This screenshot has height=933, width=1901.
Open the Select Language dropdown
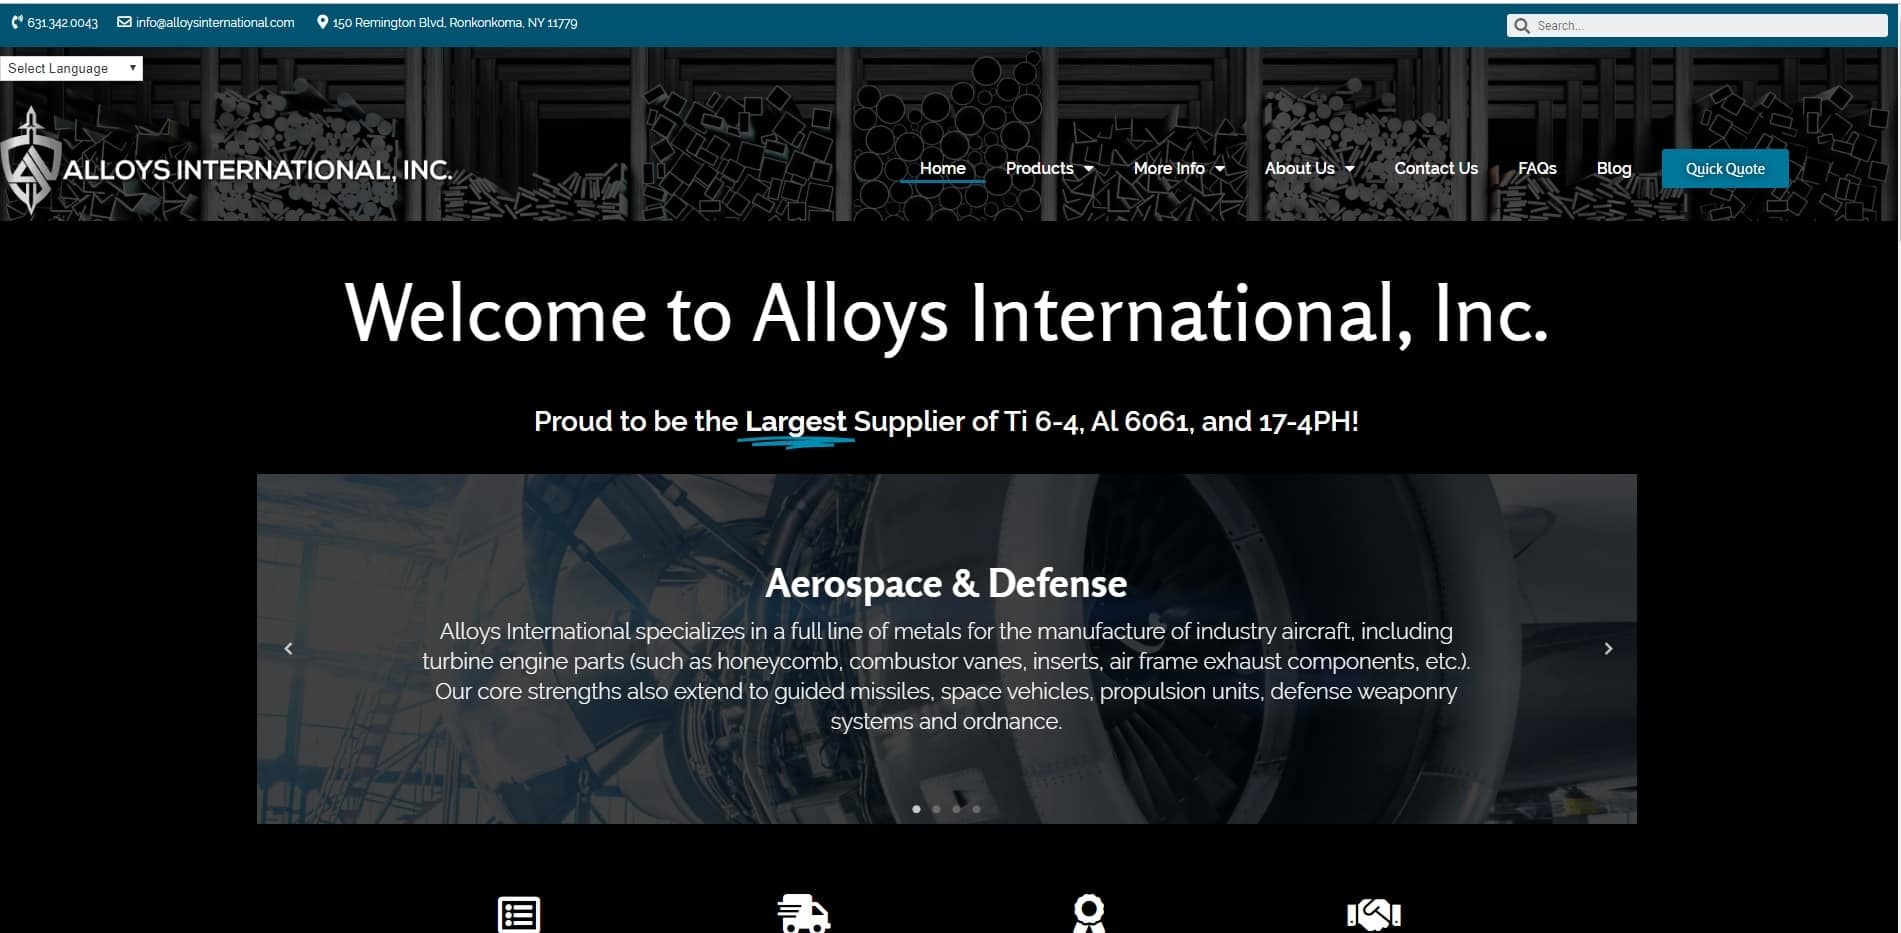(71, 68)
